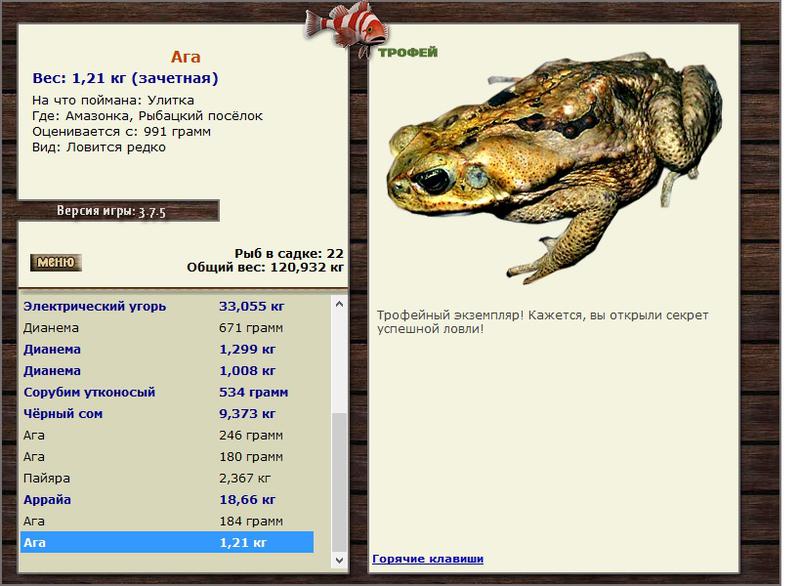This screenshot has width=800, height=586.
Task: Select the Аррайа 18,66 кг row
Action: click(x=167, y=500)
